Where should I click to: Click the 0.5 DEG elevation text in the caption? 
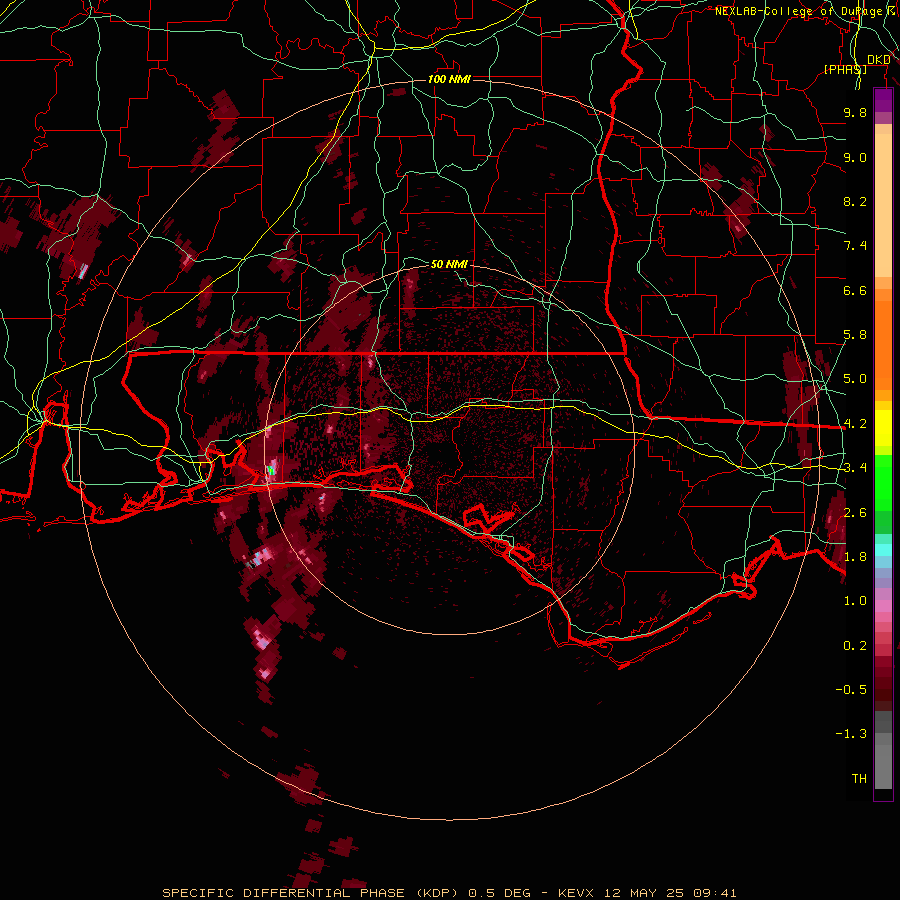[x=500, y=893]
